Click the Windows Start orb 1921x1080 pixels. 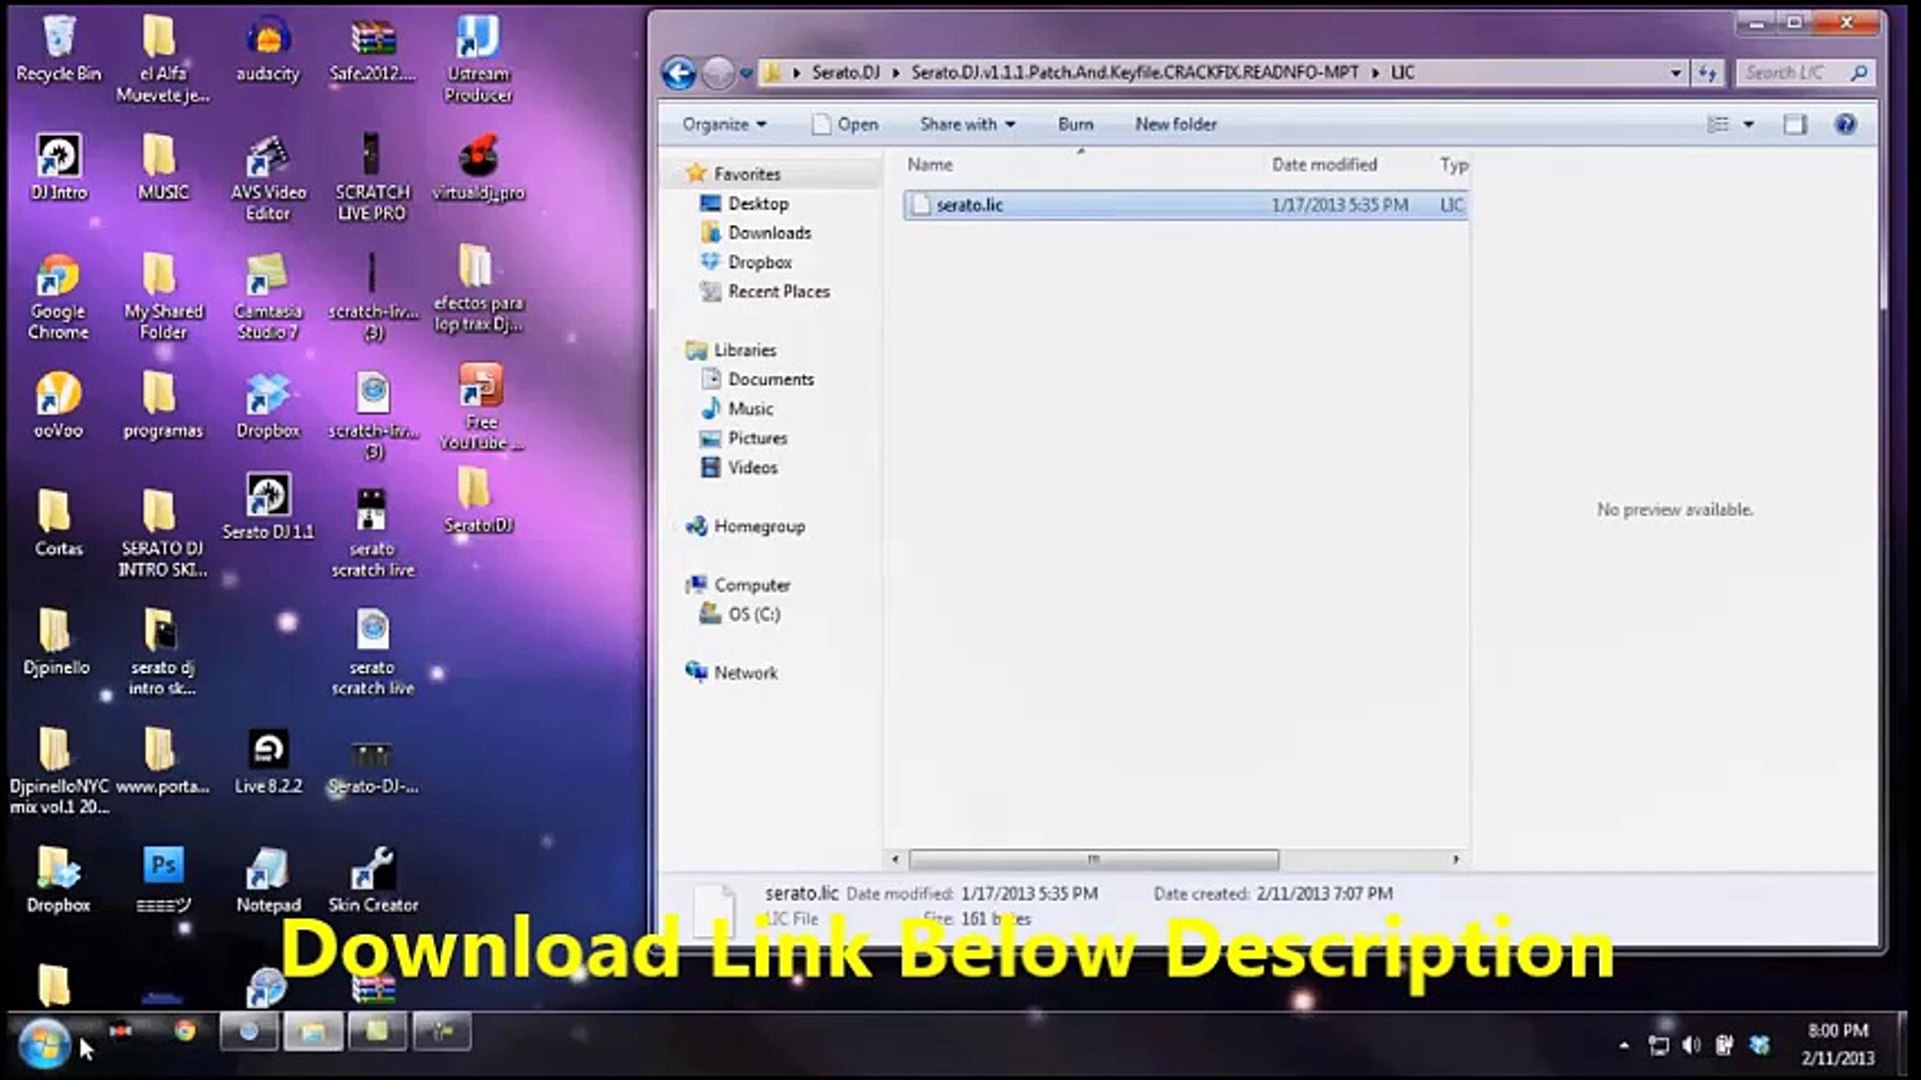point(44,1043)
